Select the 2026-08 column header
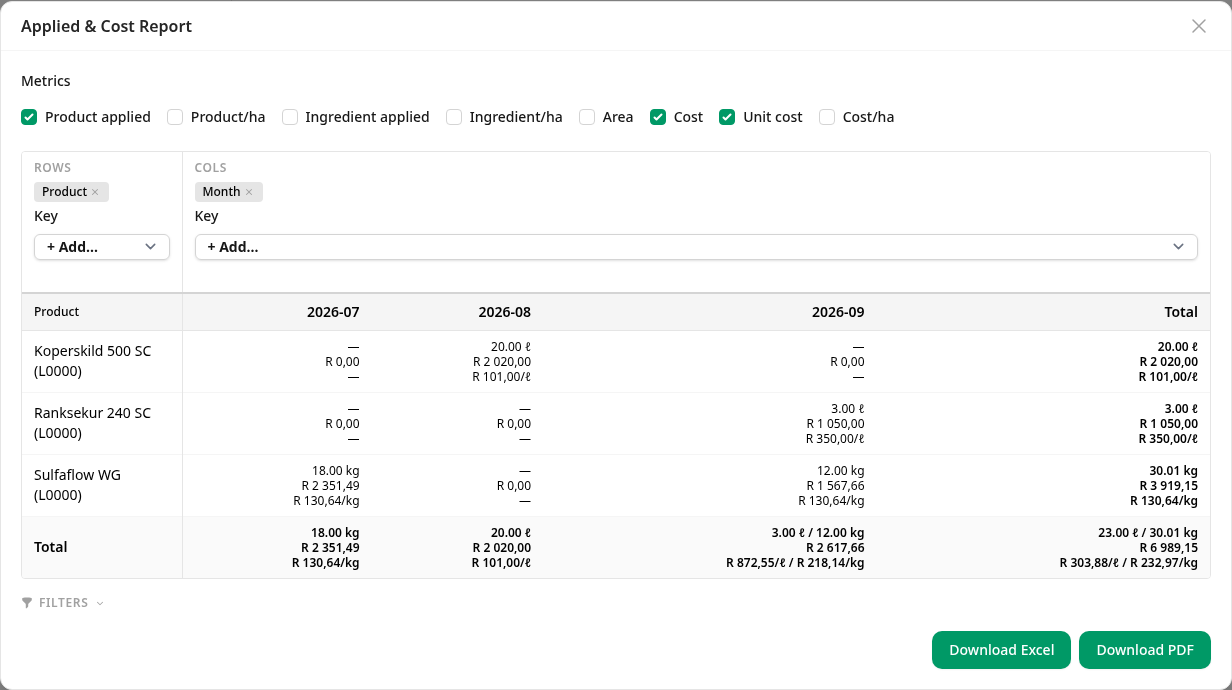 504,312
